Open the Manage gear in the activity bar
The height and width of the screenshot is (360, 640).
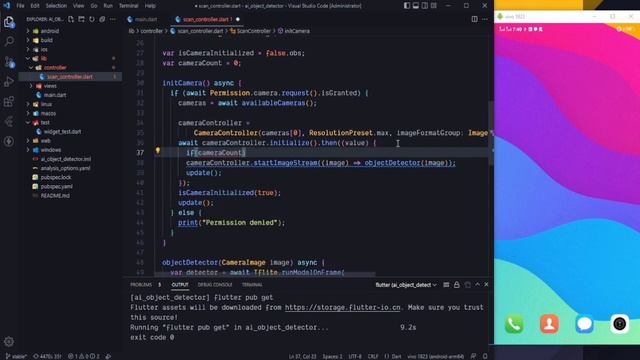pyautogui.click(x=9, y=341)
